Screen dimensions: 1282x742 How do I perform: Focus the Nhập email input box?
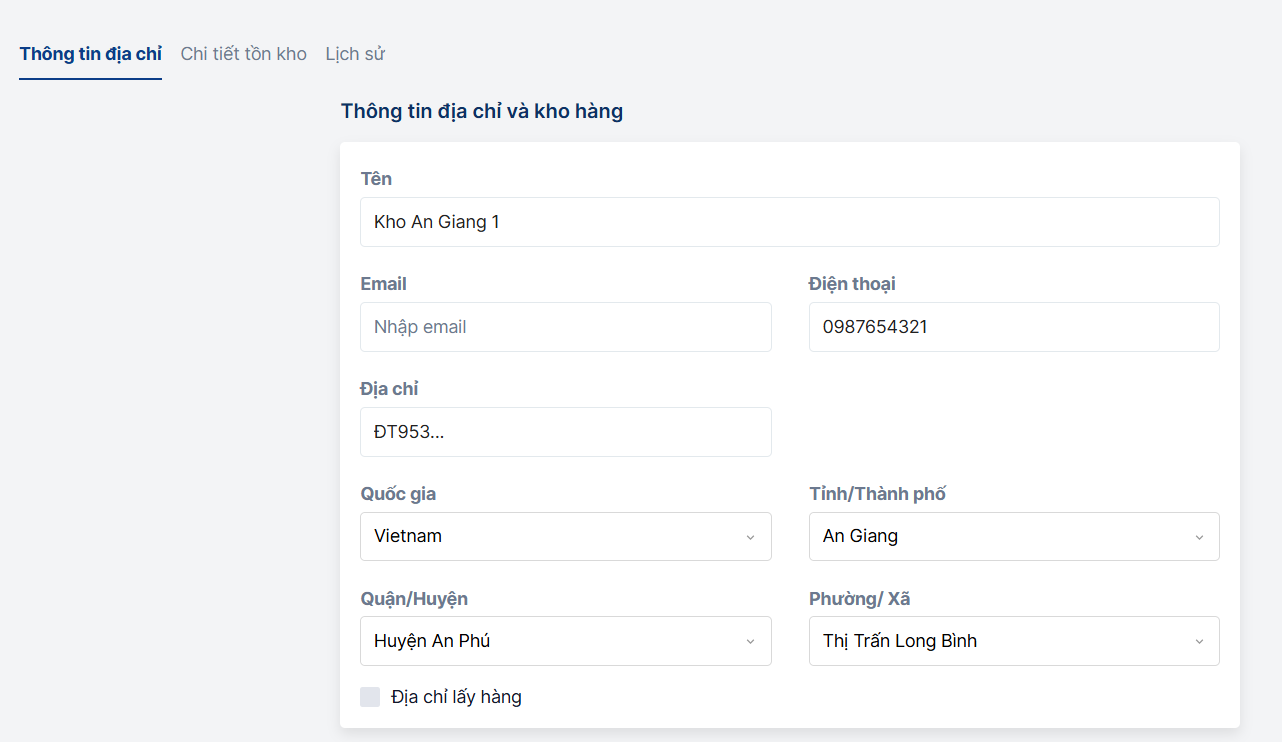pyautogui.click(x=565, y=327)
